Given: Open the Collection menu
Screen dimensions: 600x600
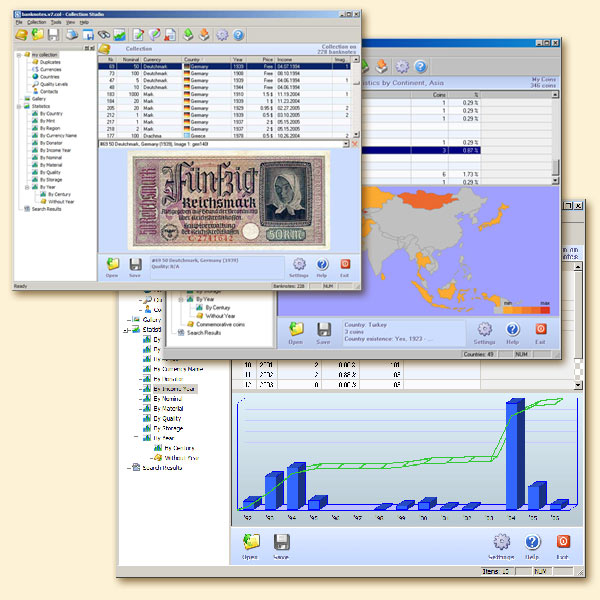Looking at the screenshot, I should coord(37,22).
